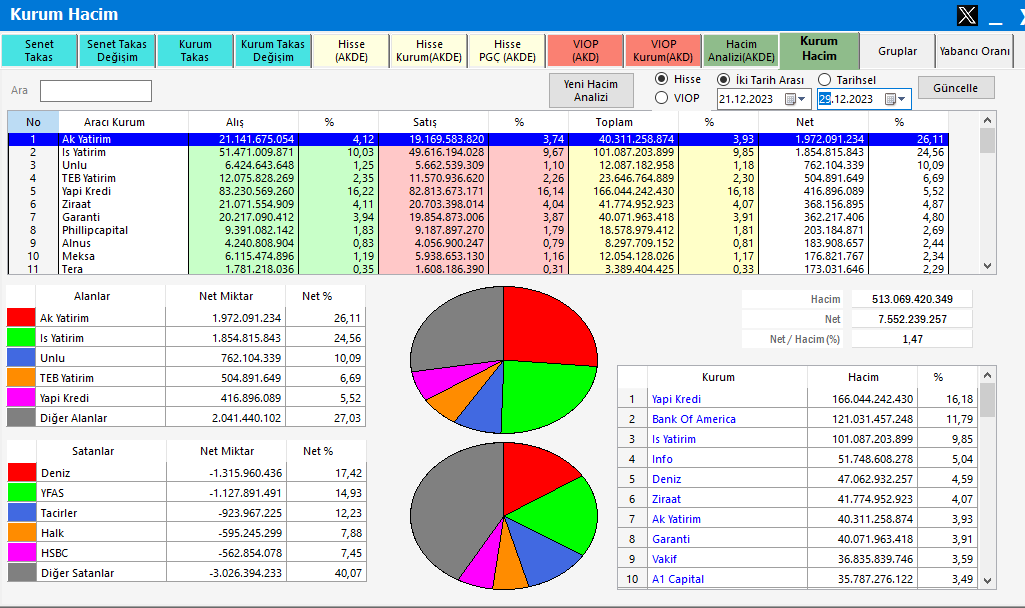Click the orange swatch beside TEB Yatirim
Viewport: 1025px width, 608px height.
click(x=21, y=378)
